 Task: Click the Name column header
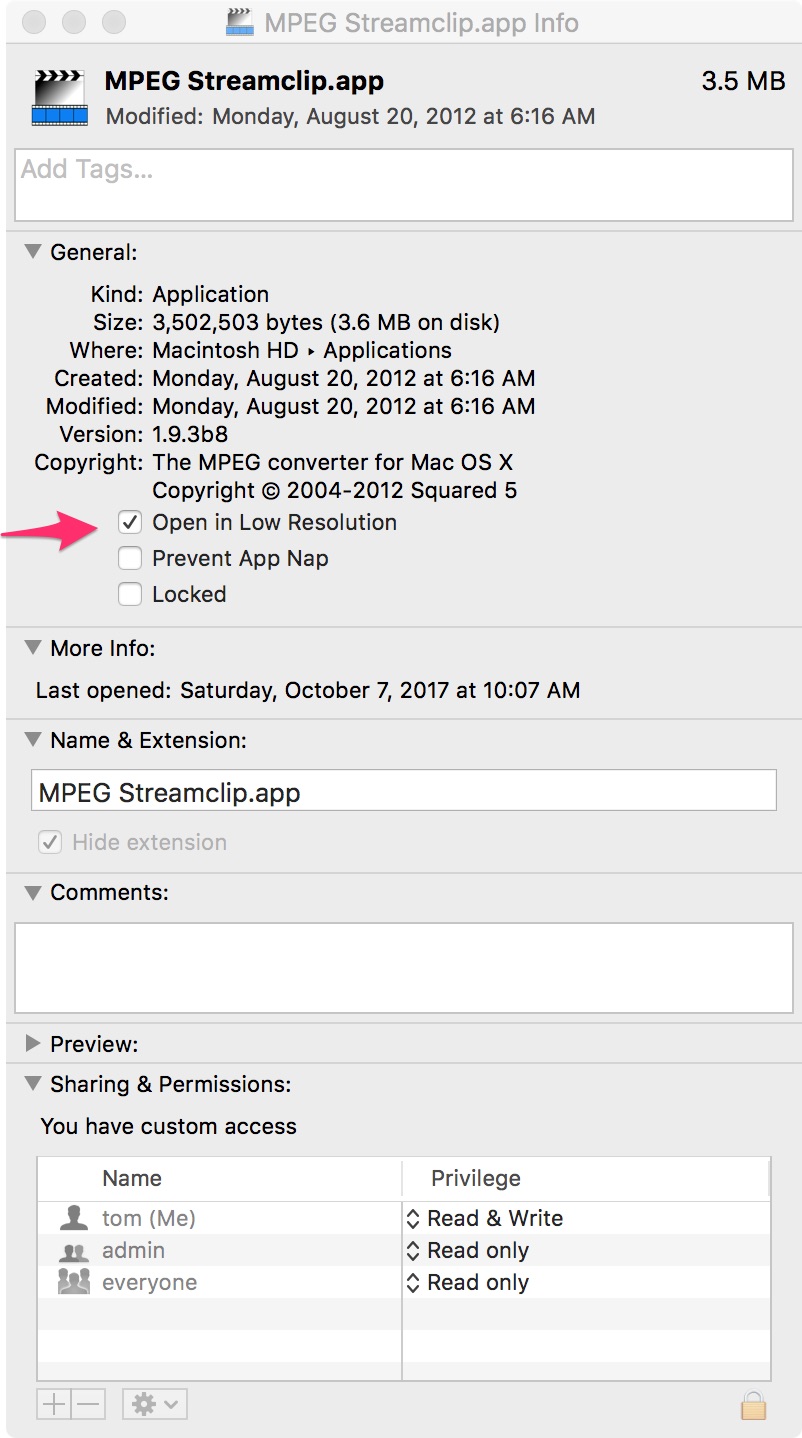[220, 1178]
